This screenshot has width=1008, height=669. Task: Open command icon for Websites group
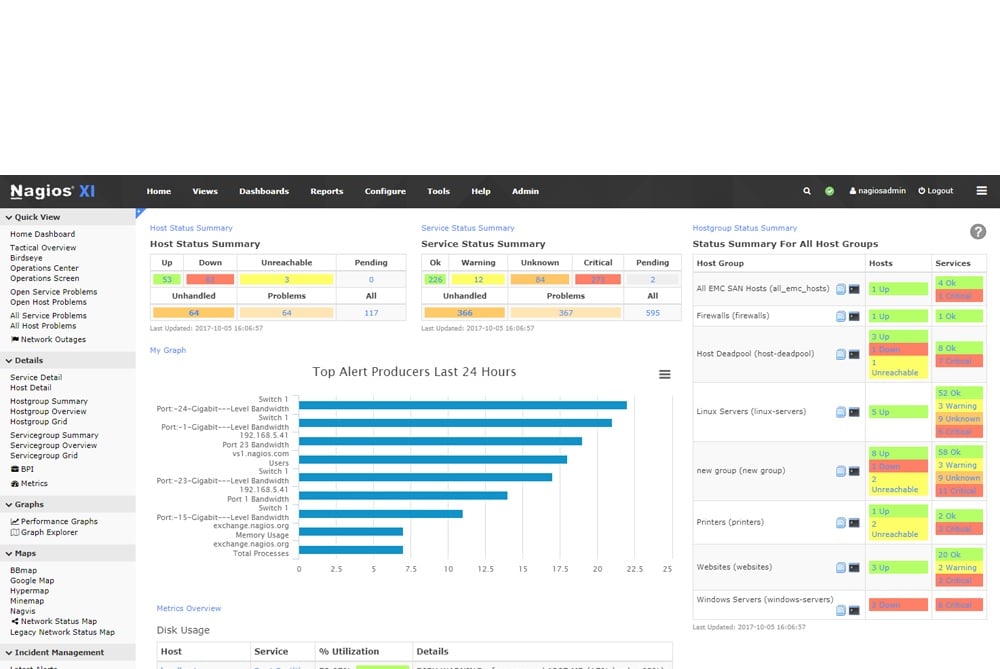pyautogui.click(x=854, y=567)
